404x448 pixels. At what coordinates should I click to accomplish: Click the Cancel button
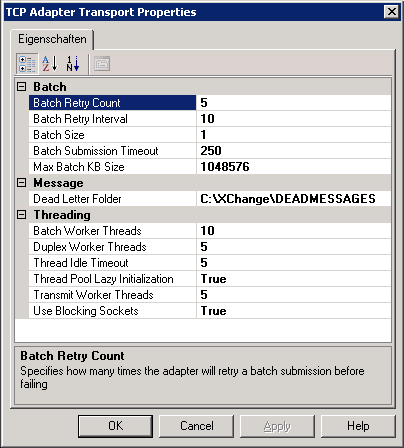pyautogui.click(x=197, y=426)
